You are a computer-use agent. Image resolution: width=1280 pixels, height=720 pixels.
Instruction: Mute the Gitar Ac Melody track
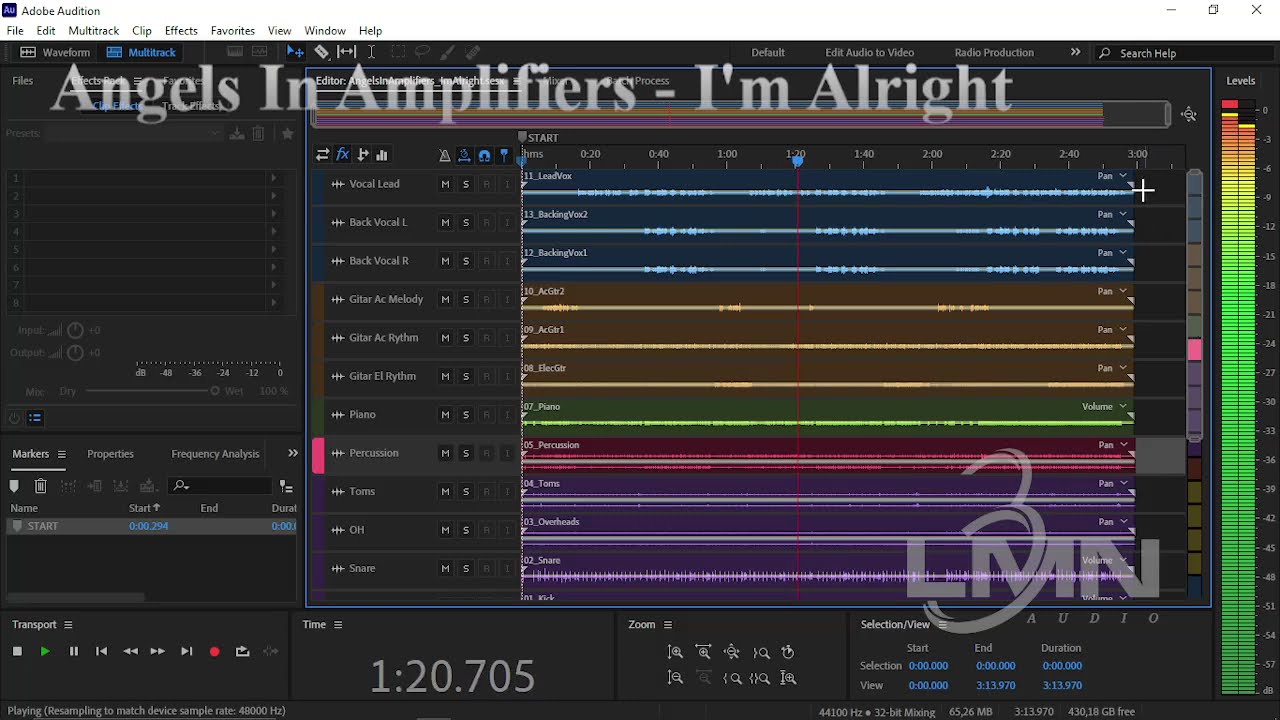[x=445, y=299]
